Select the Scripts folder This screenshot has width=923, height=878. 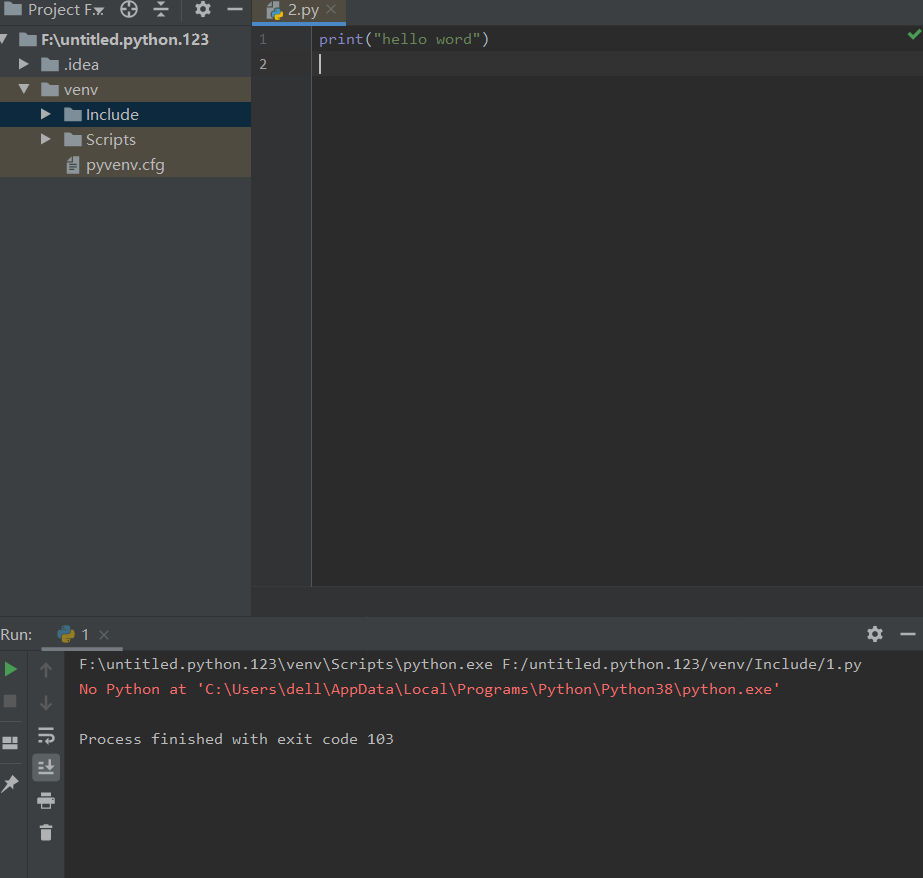[125, 139]
